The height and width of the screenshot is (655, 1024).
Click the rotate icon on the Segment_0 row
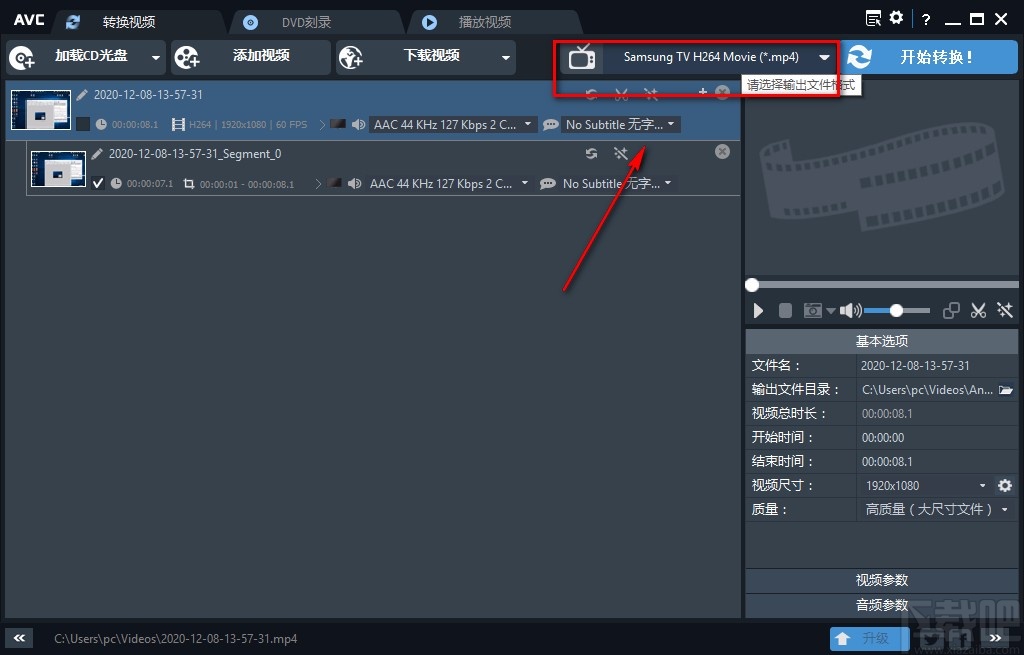pyautogui.click(x=591, y=154)
